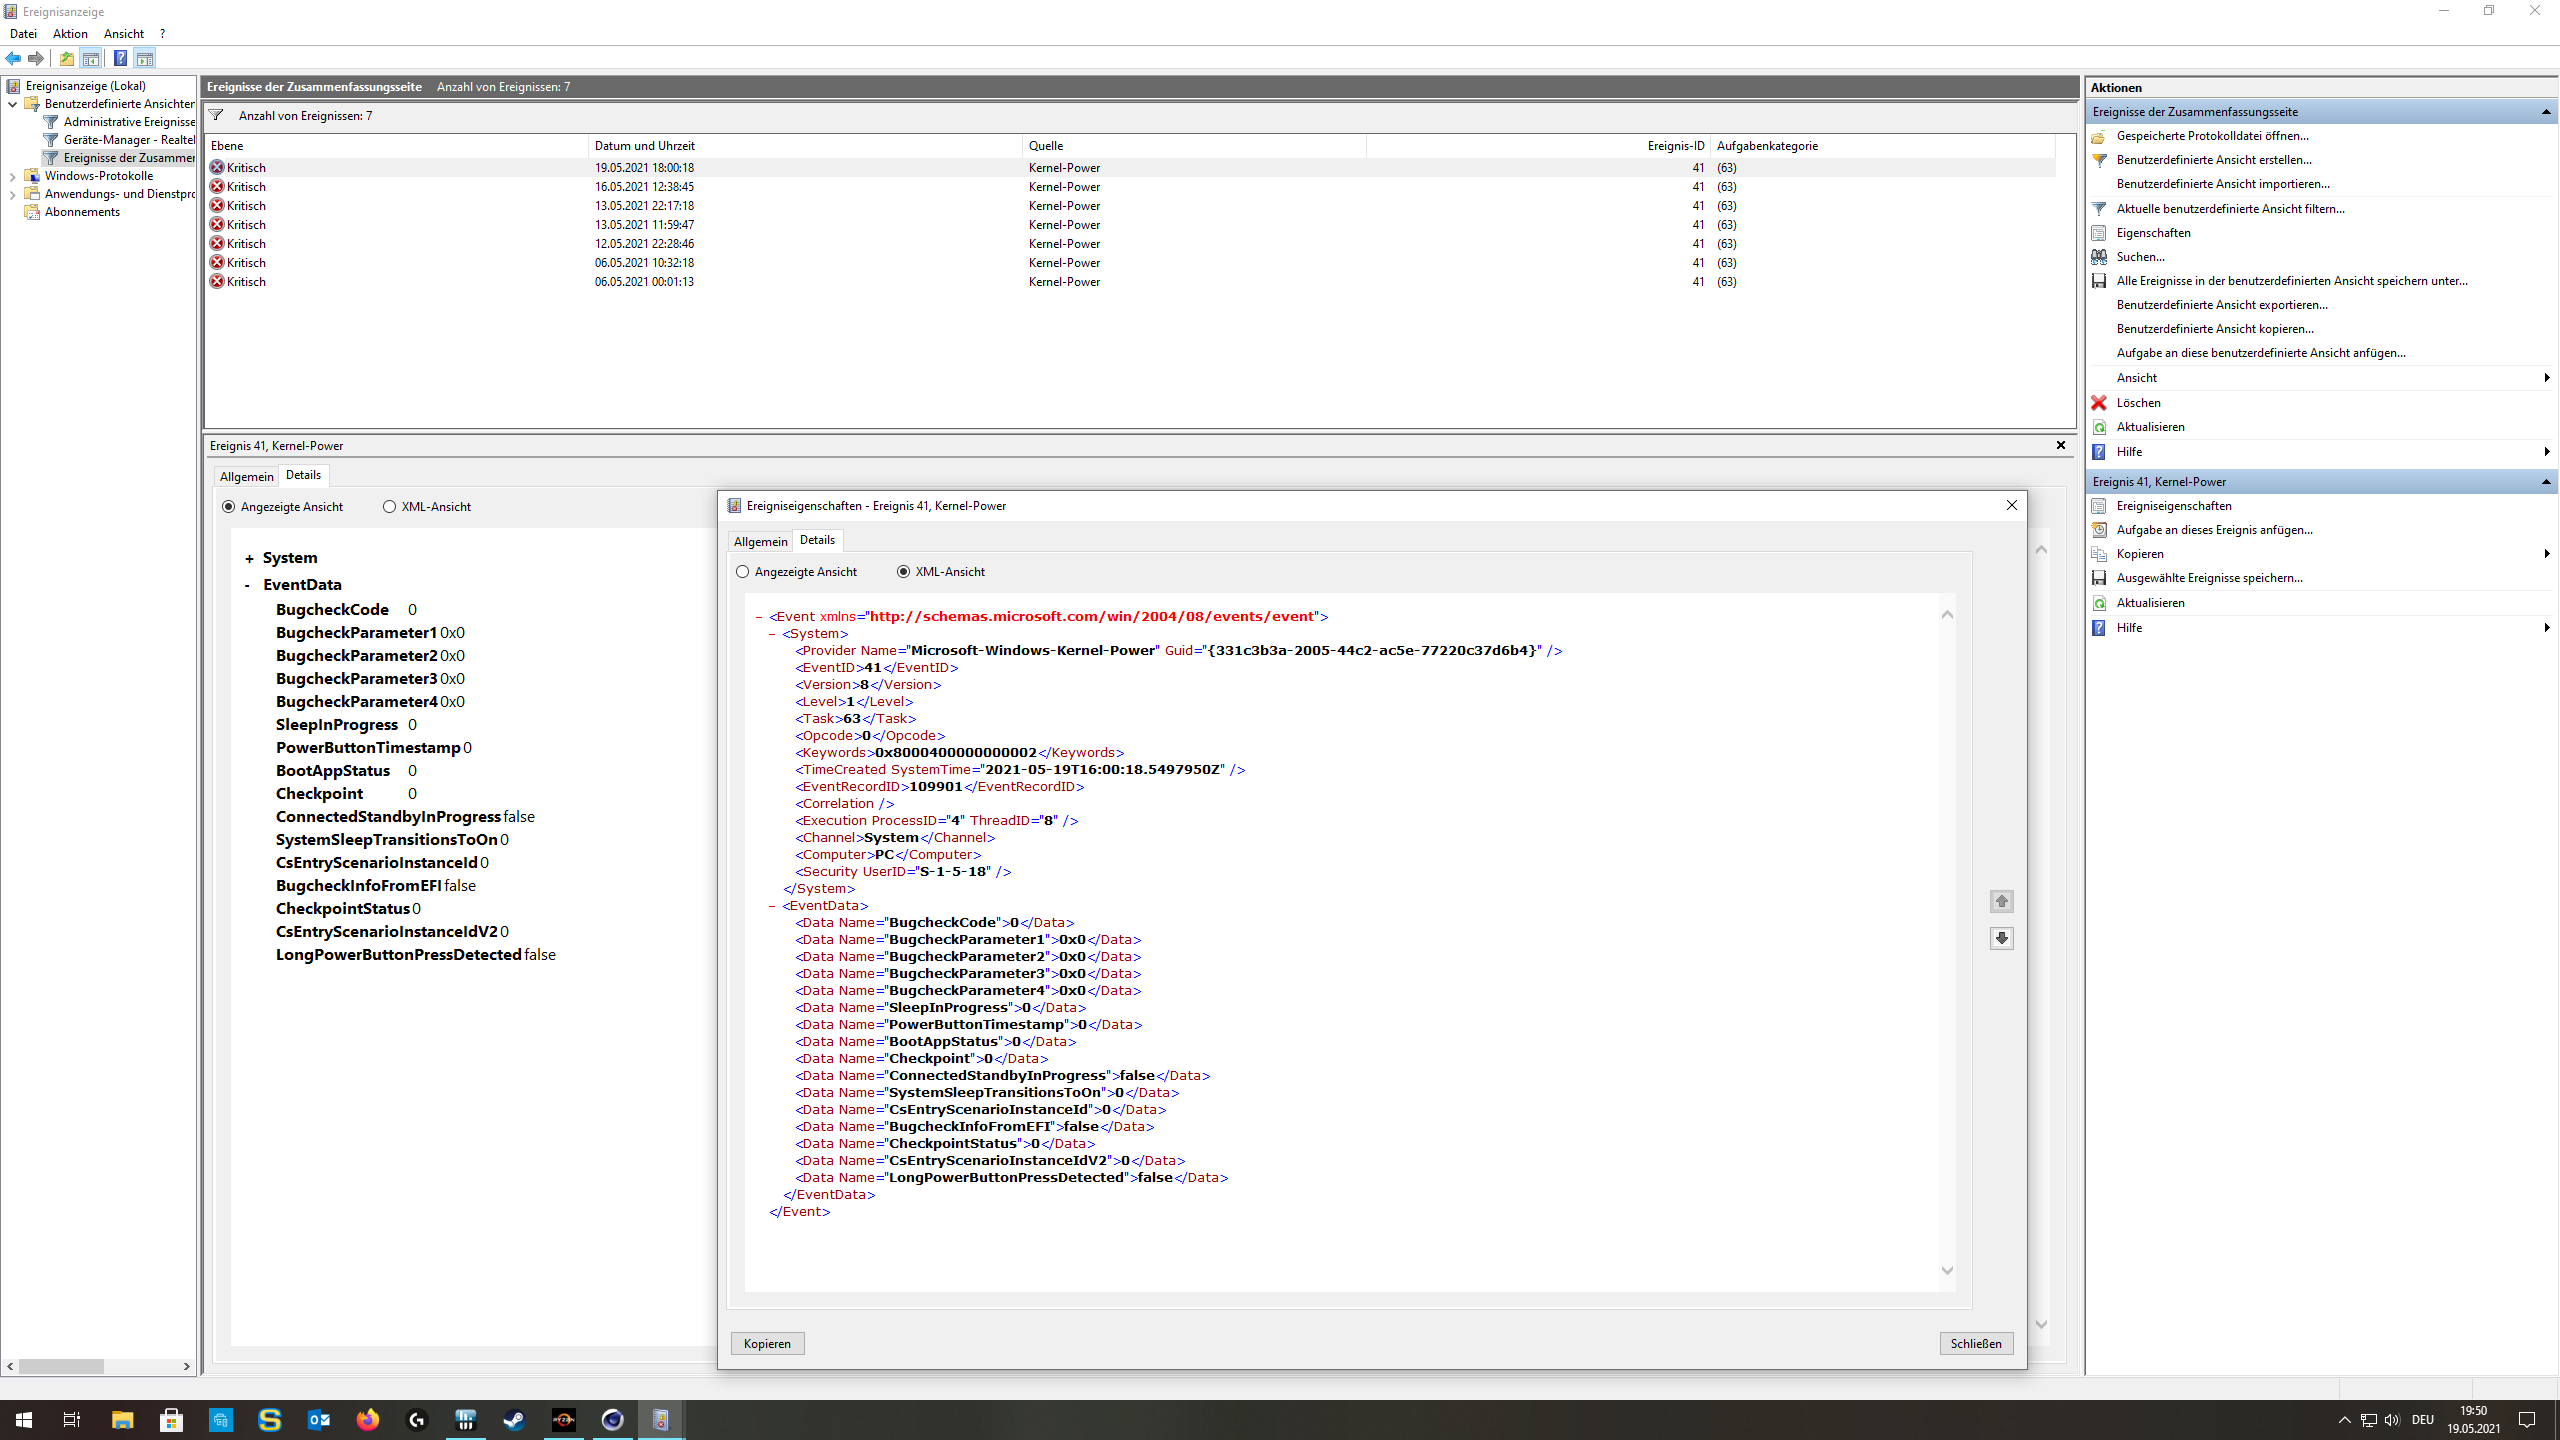
Task: Click the back arrow toolbar icon
Action: 13,58
